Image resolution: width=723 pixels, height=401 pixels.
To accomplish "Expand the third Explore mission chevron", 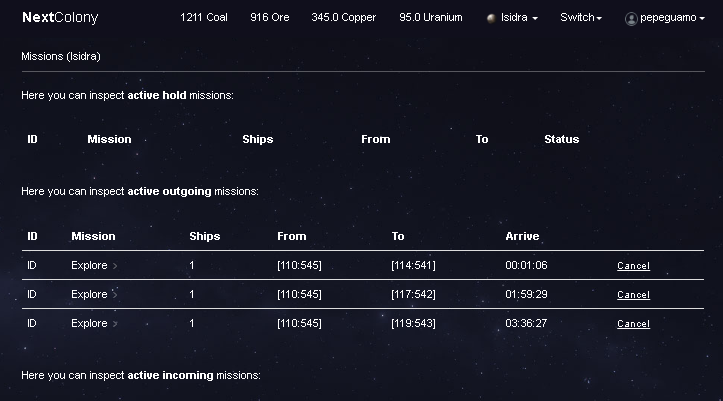I will click(x=115, y=324).
